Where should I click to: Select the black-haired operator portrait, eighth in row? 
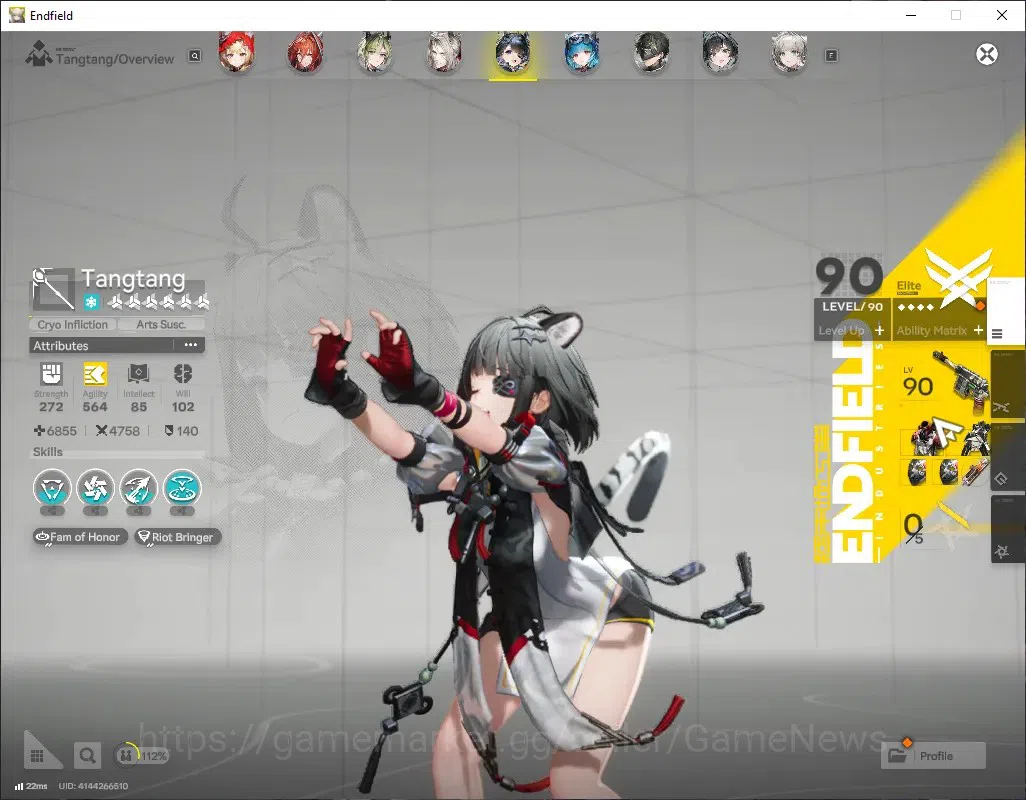point(720,52)
